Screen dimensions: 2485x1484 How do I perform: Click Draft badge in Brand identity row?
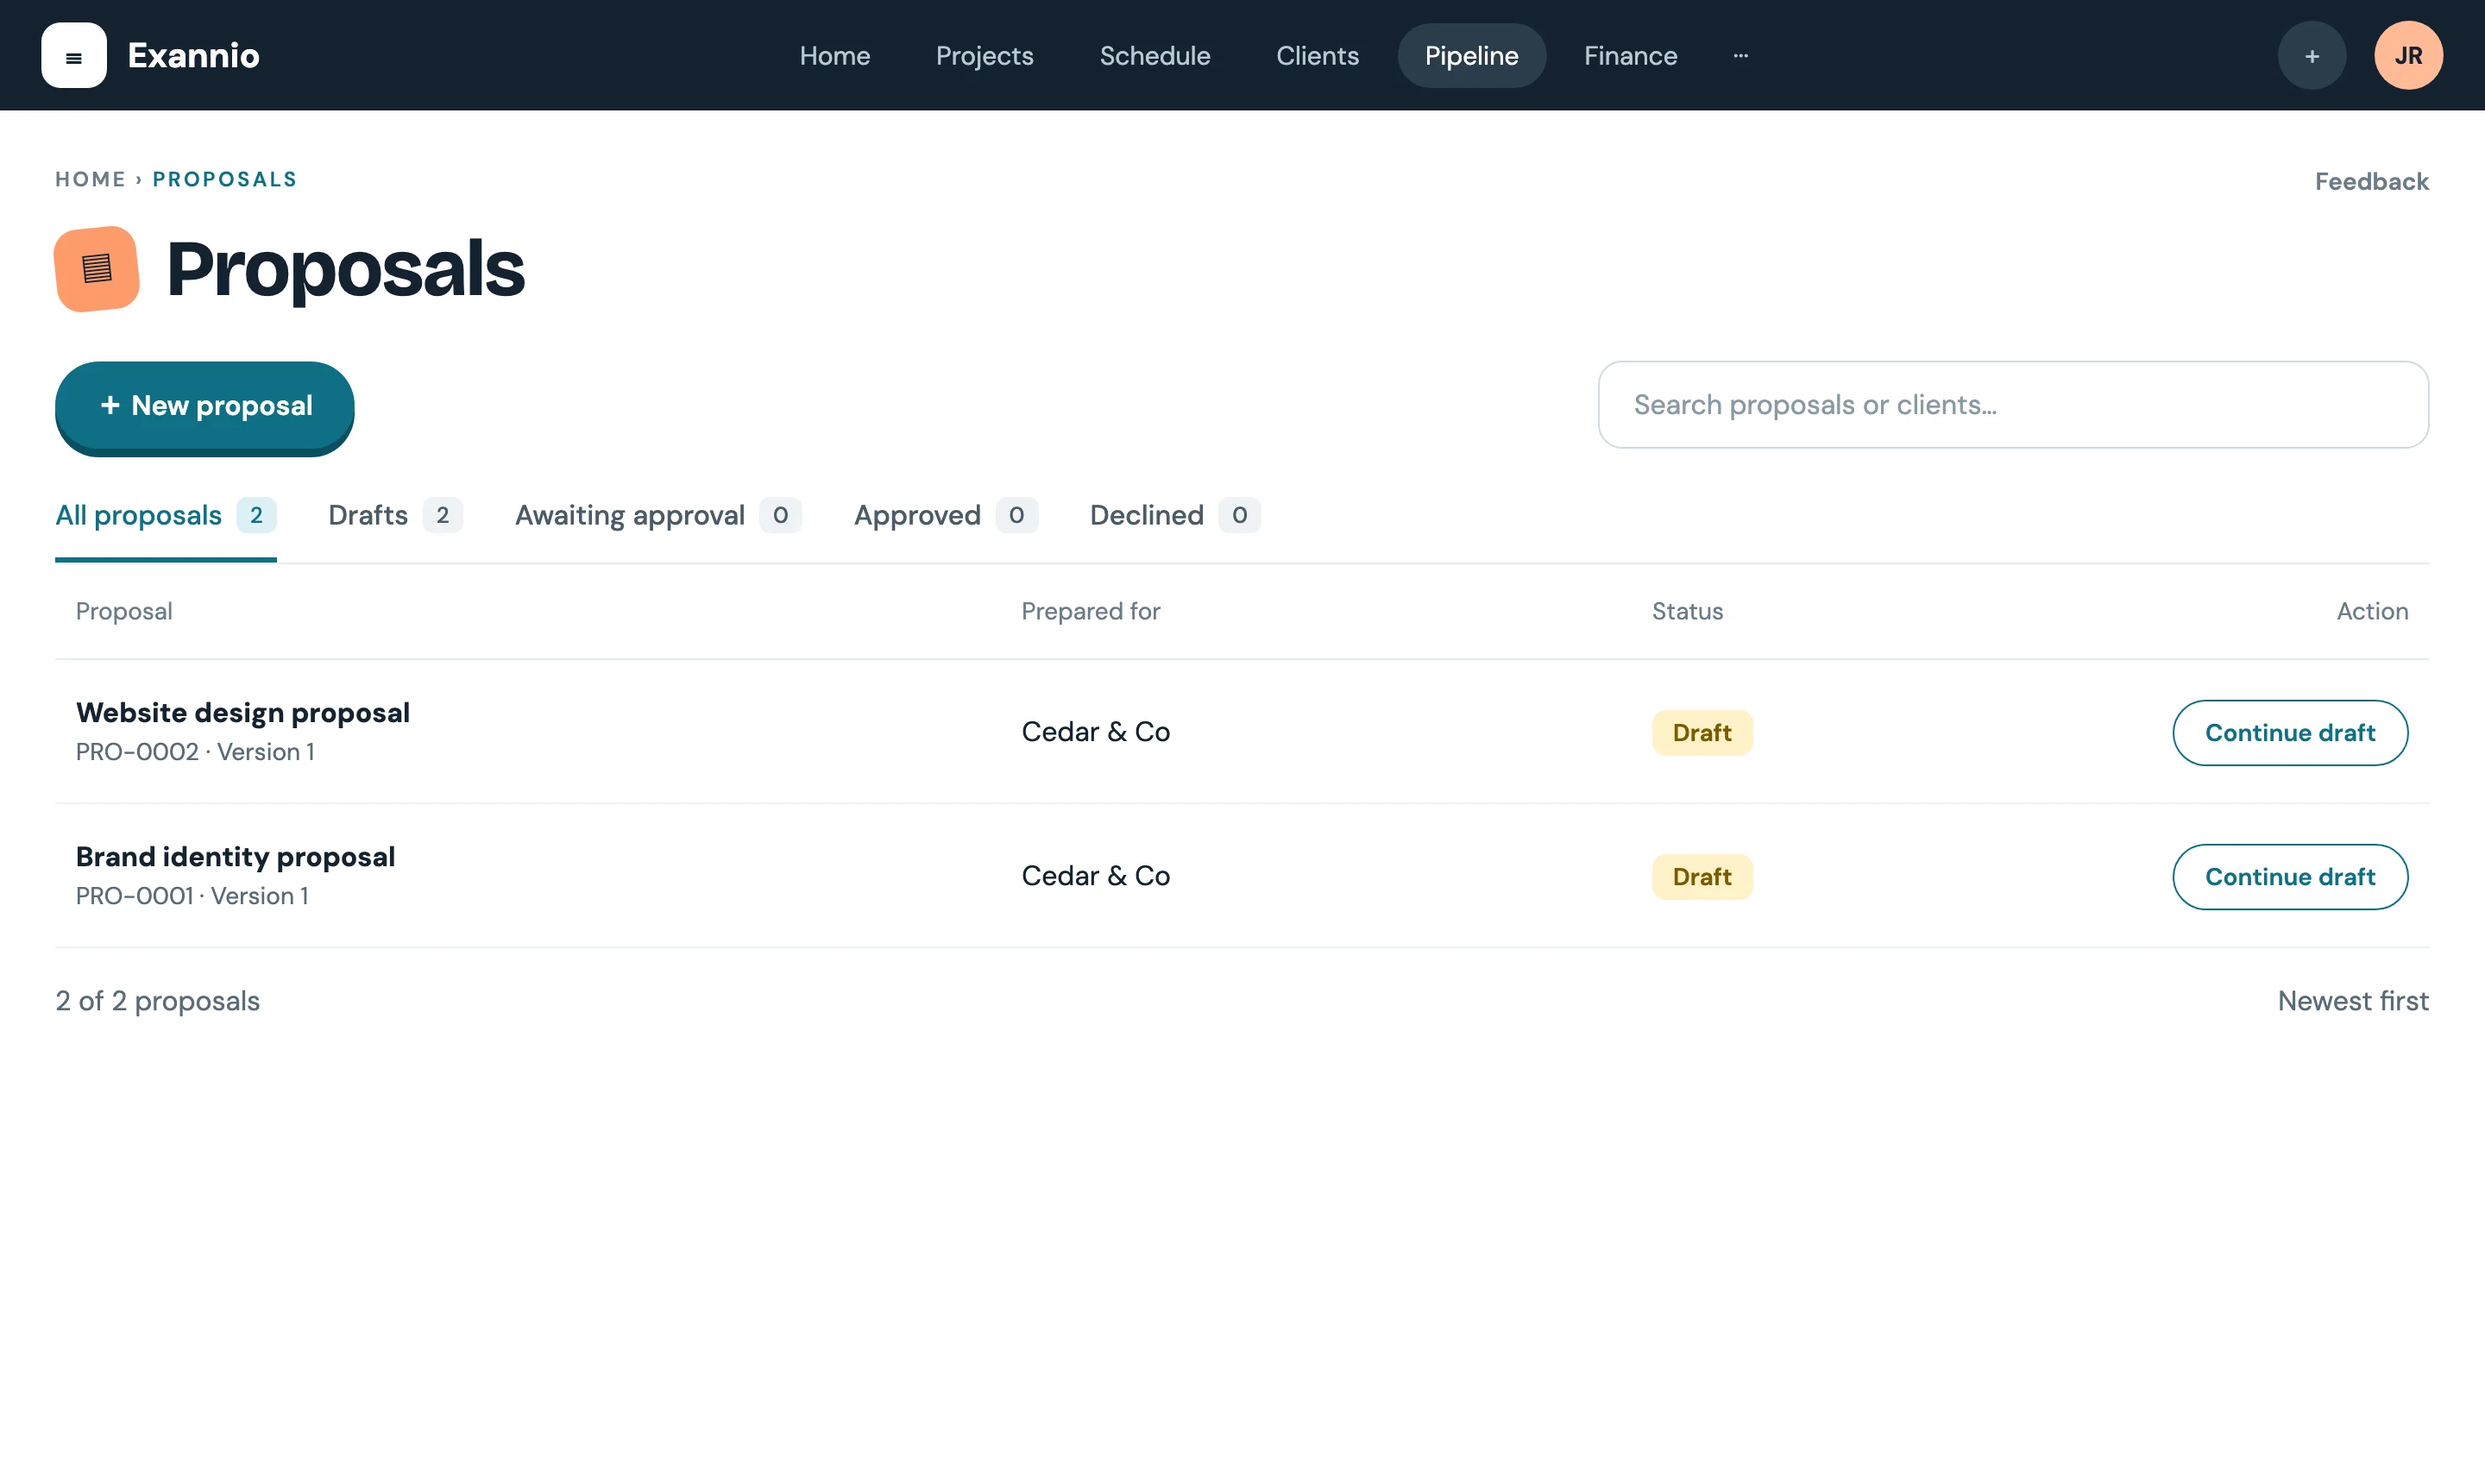coord(1702,877)
